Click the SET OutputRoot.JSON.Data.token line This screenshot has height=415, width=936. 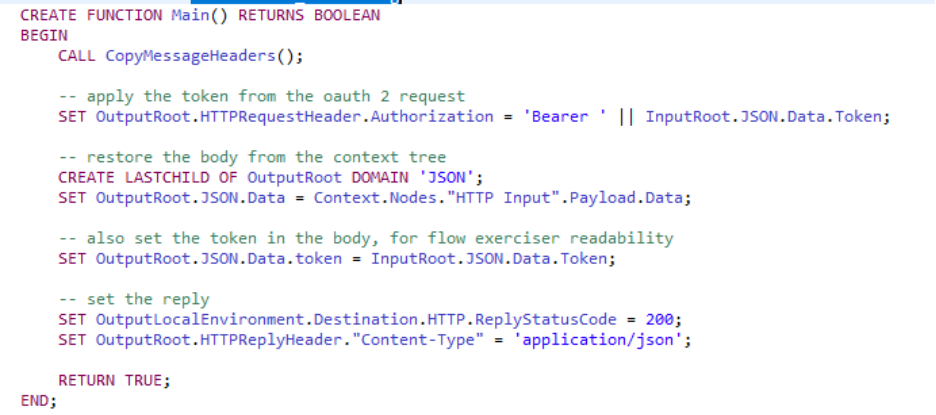(x=337, y=259)
